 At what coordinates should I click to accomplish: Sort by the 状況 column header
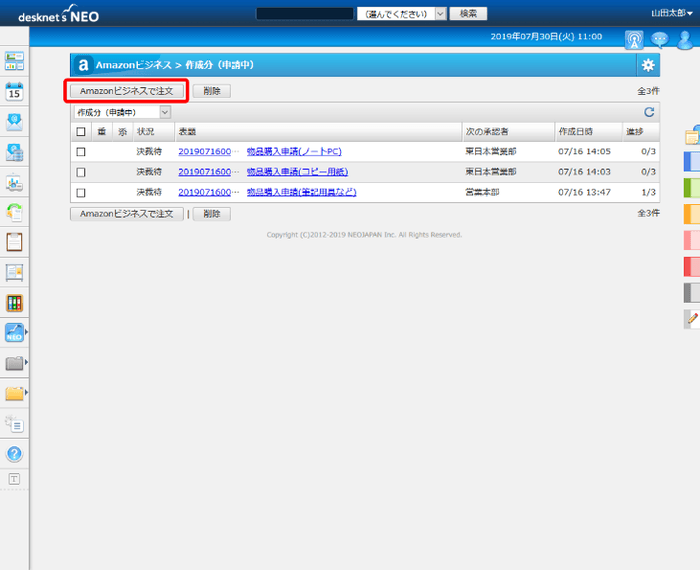[146, 132]
